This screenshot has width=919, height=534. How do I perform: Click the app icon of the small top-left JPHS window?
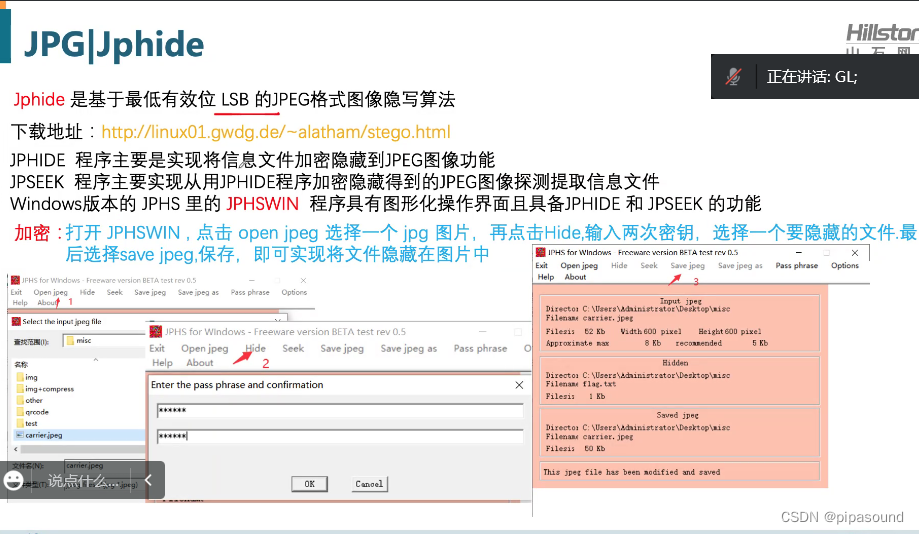pos(16,280)
